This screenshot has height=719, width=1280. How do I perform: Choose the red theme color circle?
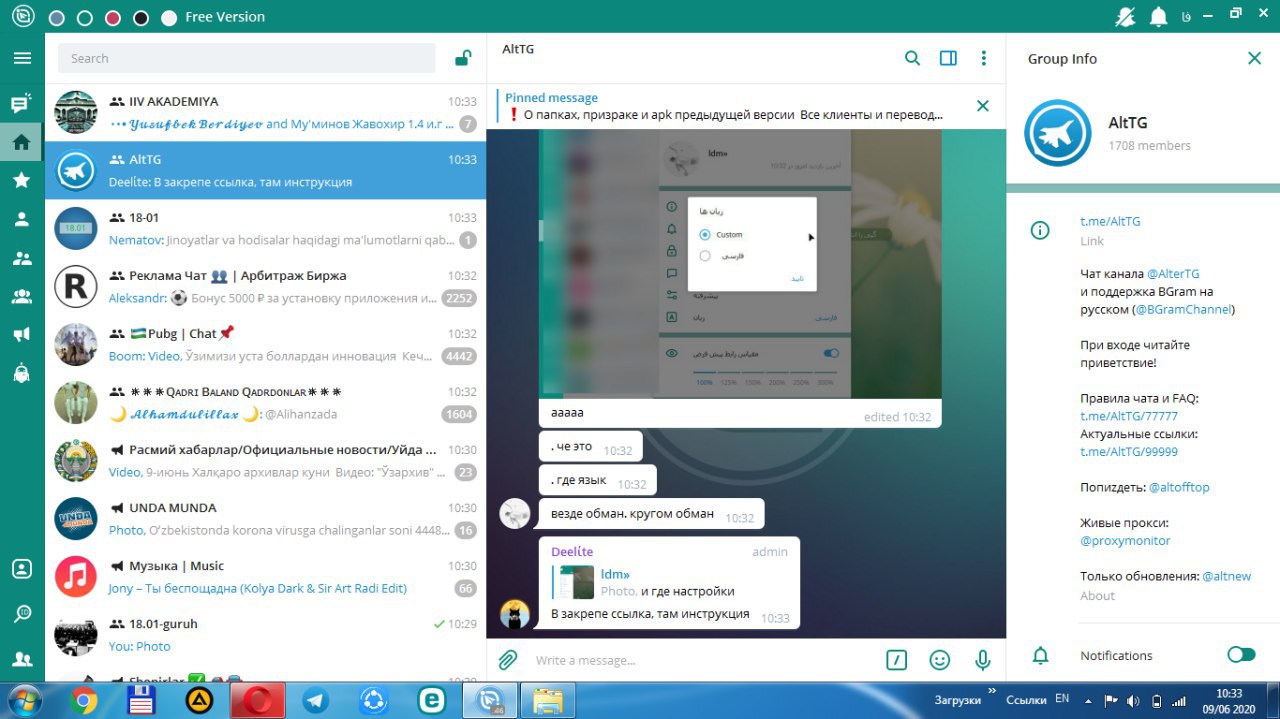point(113,17)
